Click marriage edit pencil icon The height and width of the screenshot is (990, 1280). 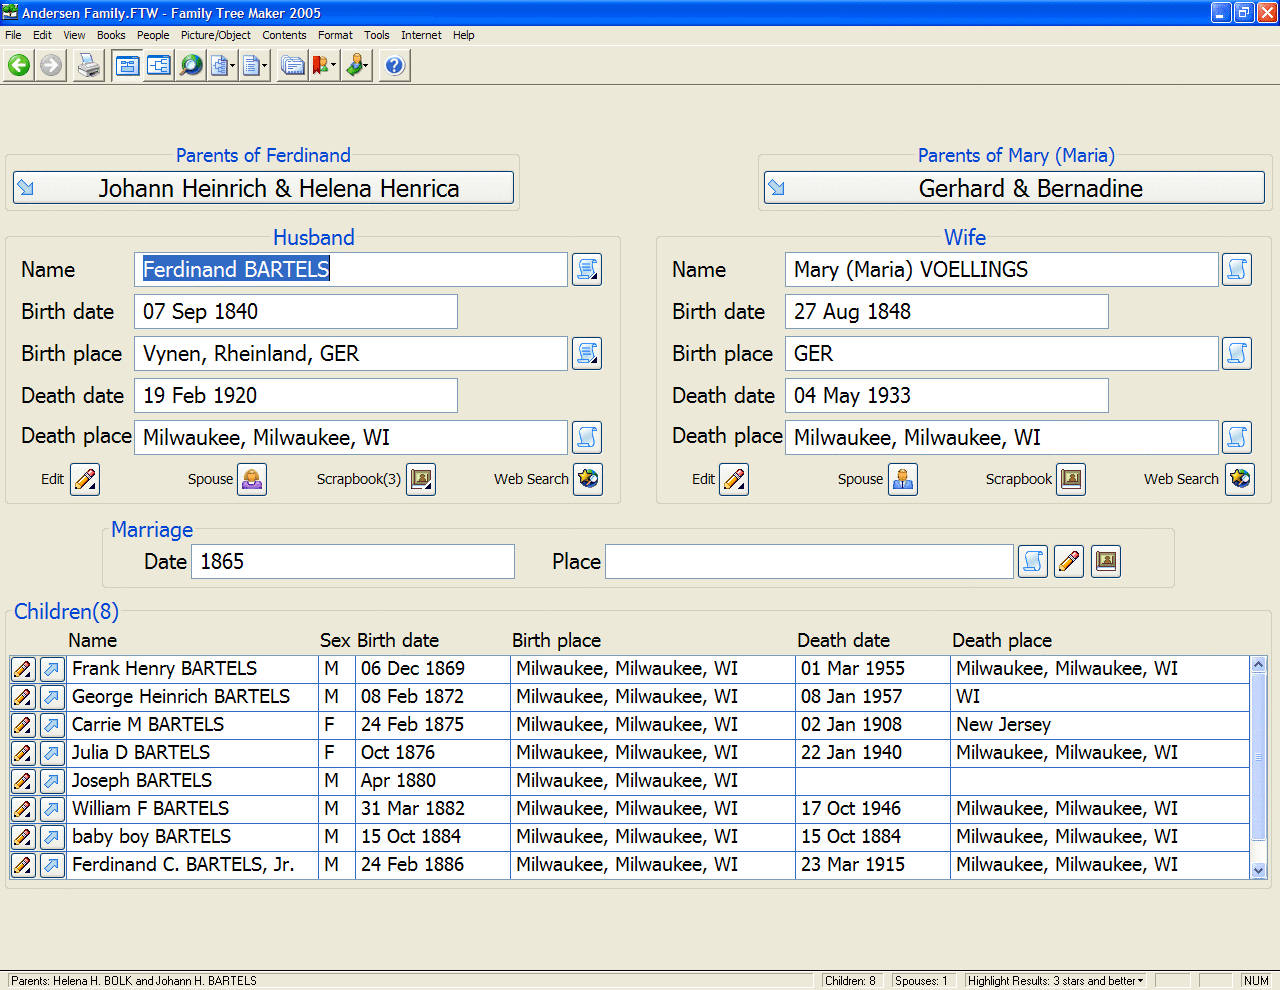coord(1069,562)
